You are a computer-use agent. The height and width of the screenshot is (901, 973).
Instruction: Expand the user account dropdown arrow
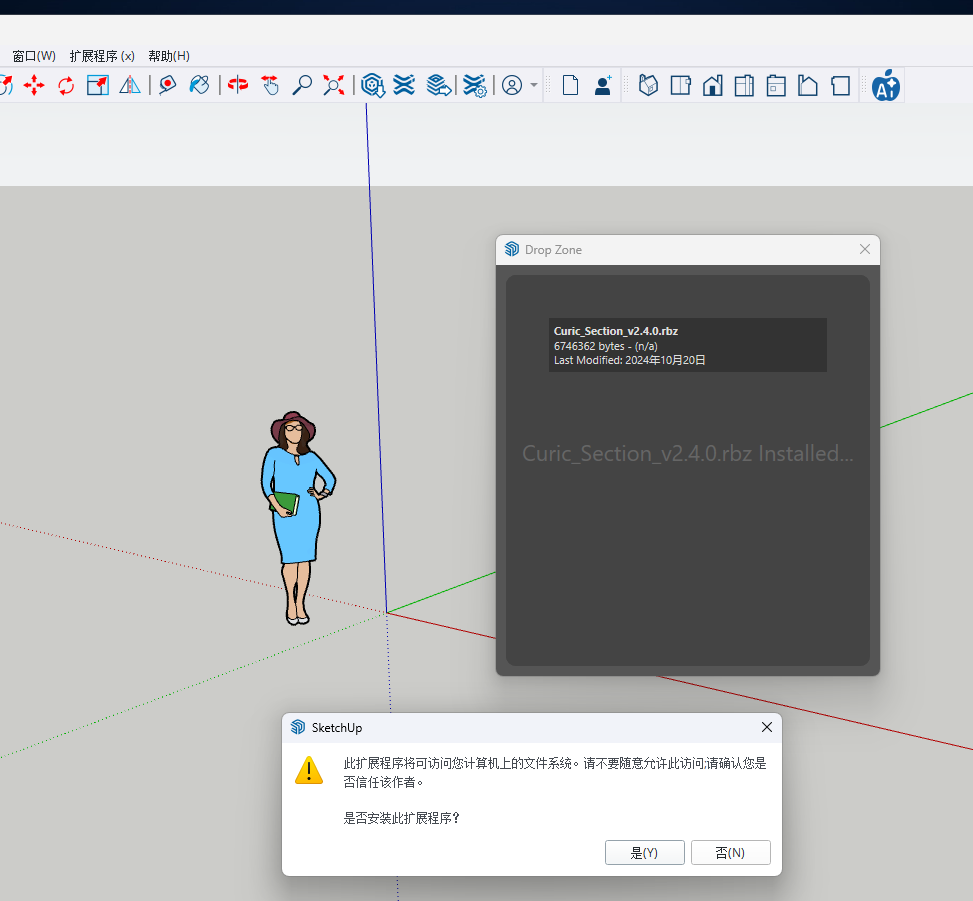tap(534, 85)
